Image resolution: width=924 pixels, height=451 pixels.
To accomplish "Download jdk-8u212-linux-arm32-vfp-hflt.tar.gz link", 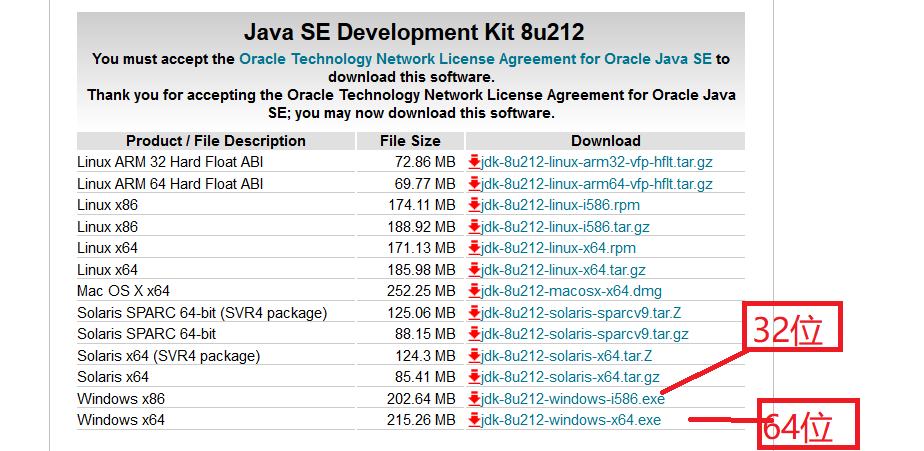I will [x=597, y=162].
